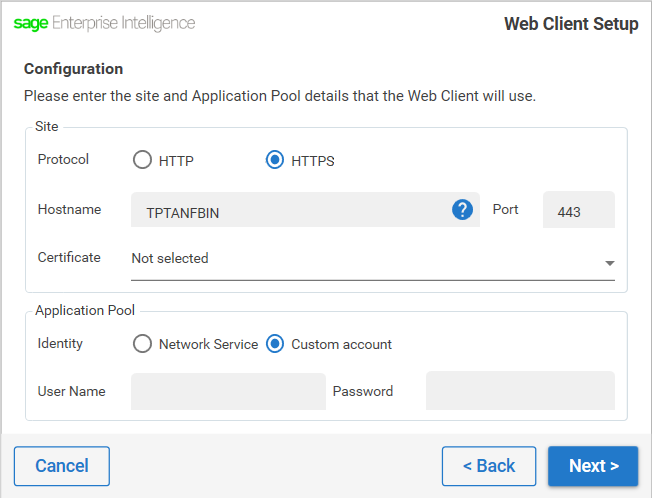652x498 pixels.
Task: Click the sage Enterprise Intelligence logo
Action: tap(104, 23)
